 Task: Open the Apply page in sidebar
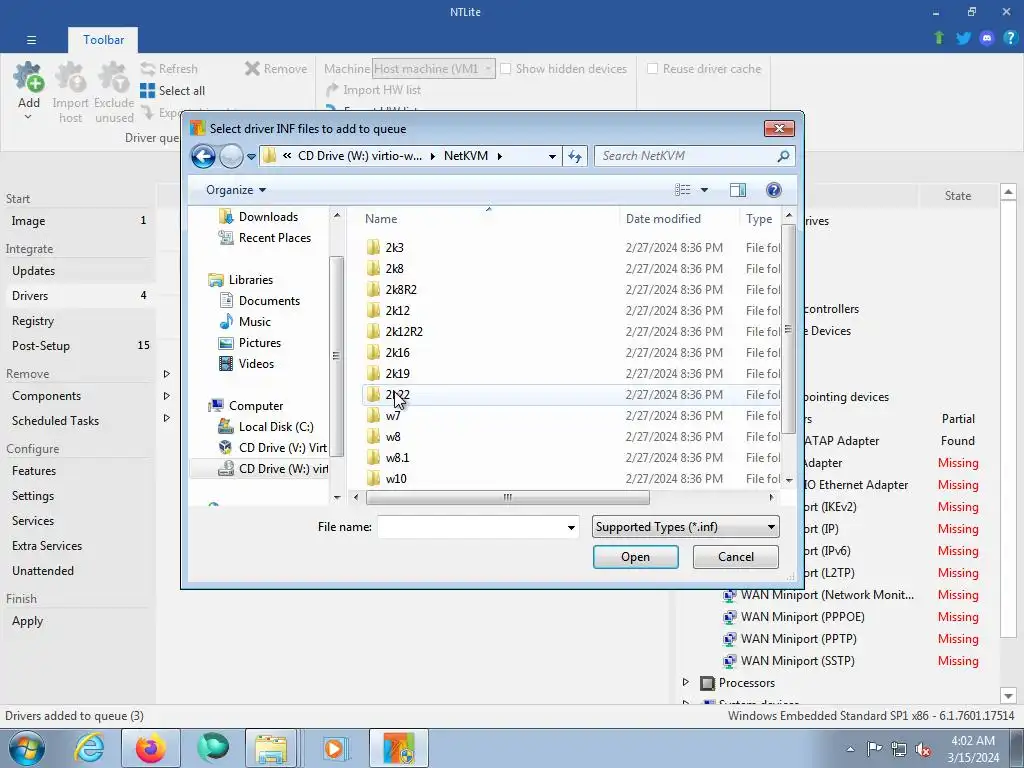[x=27, y=621]
